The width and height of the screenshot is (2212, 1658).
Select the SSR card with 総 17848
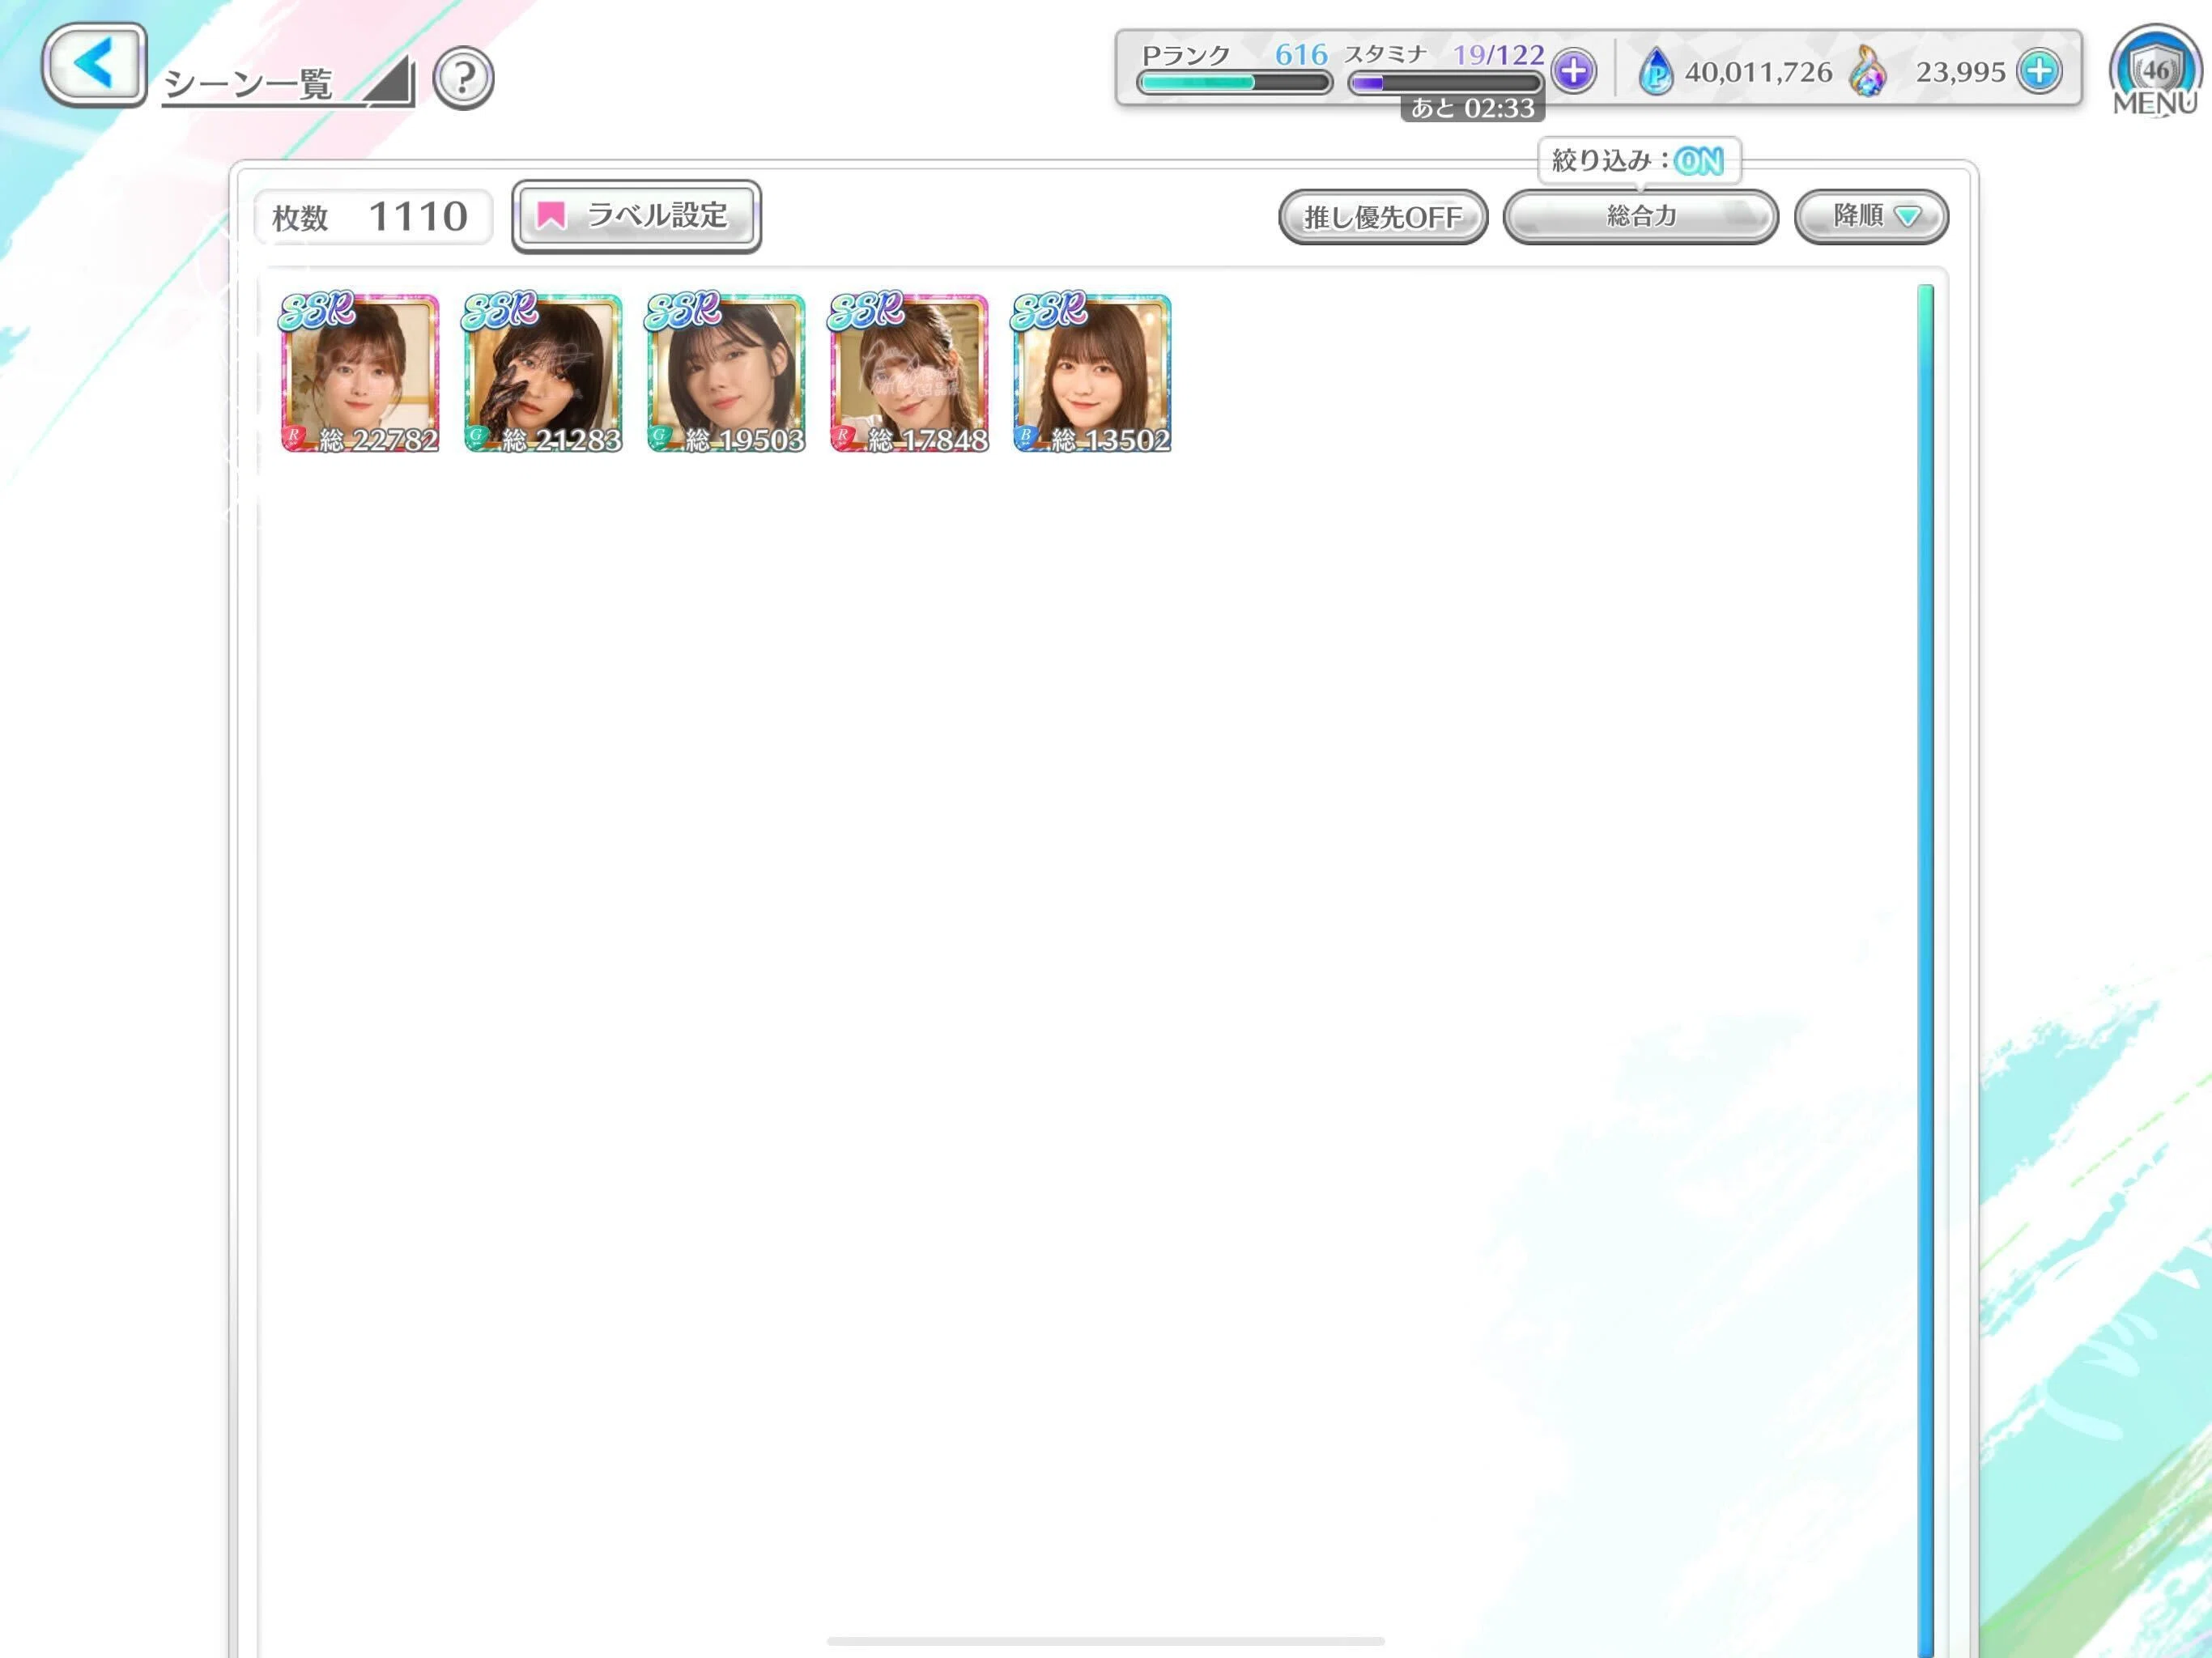pos(909,373)
